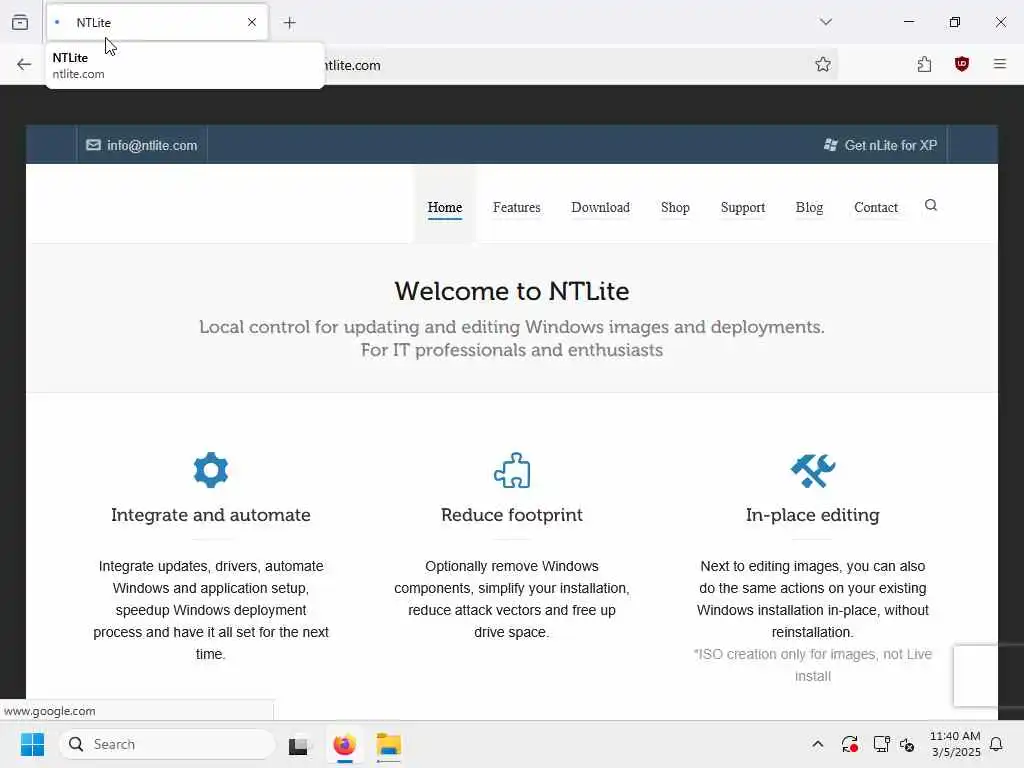The height and width of the screenshot is (768, 1024).
Task: Click the Integrate and automate heading
Action: tap(211, 515)
